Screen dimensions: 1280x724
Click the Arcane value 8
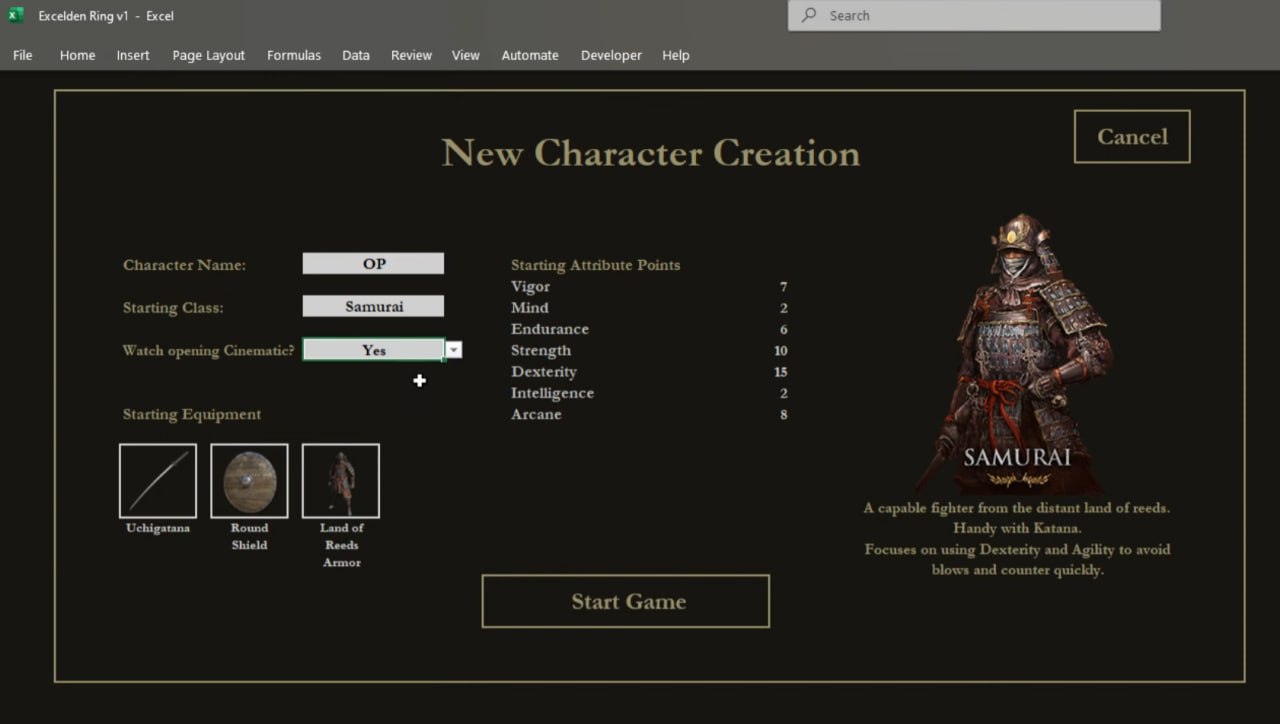pos(783,414)
